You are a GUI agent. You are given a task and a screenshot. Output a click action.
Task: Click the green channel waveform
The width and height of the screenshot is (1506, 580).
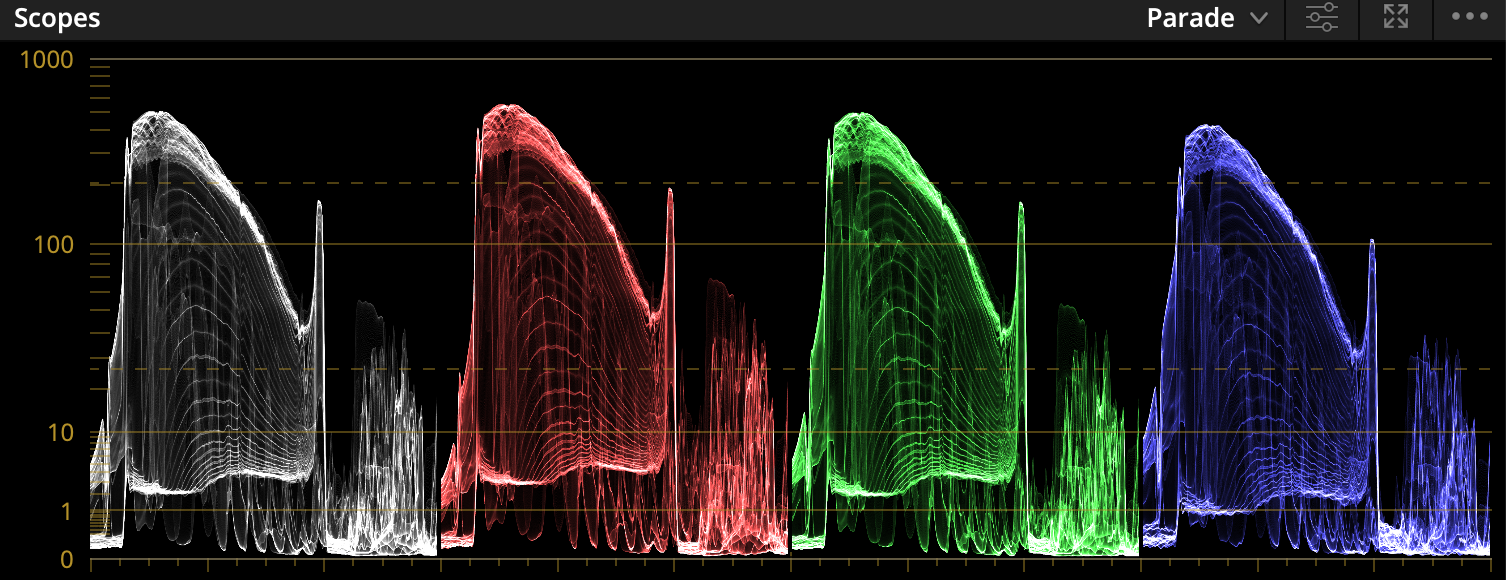point(965,335)
